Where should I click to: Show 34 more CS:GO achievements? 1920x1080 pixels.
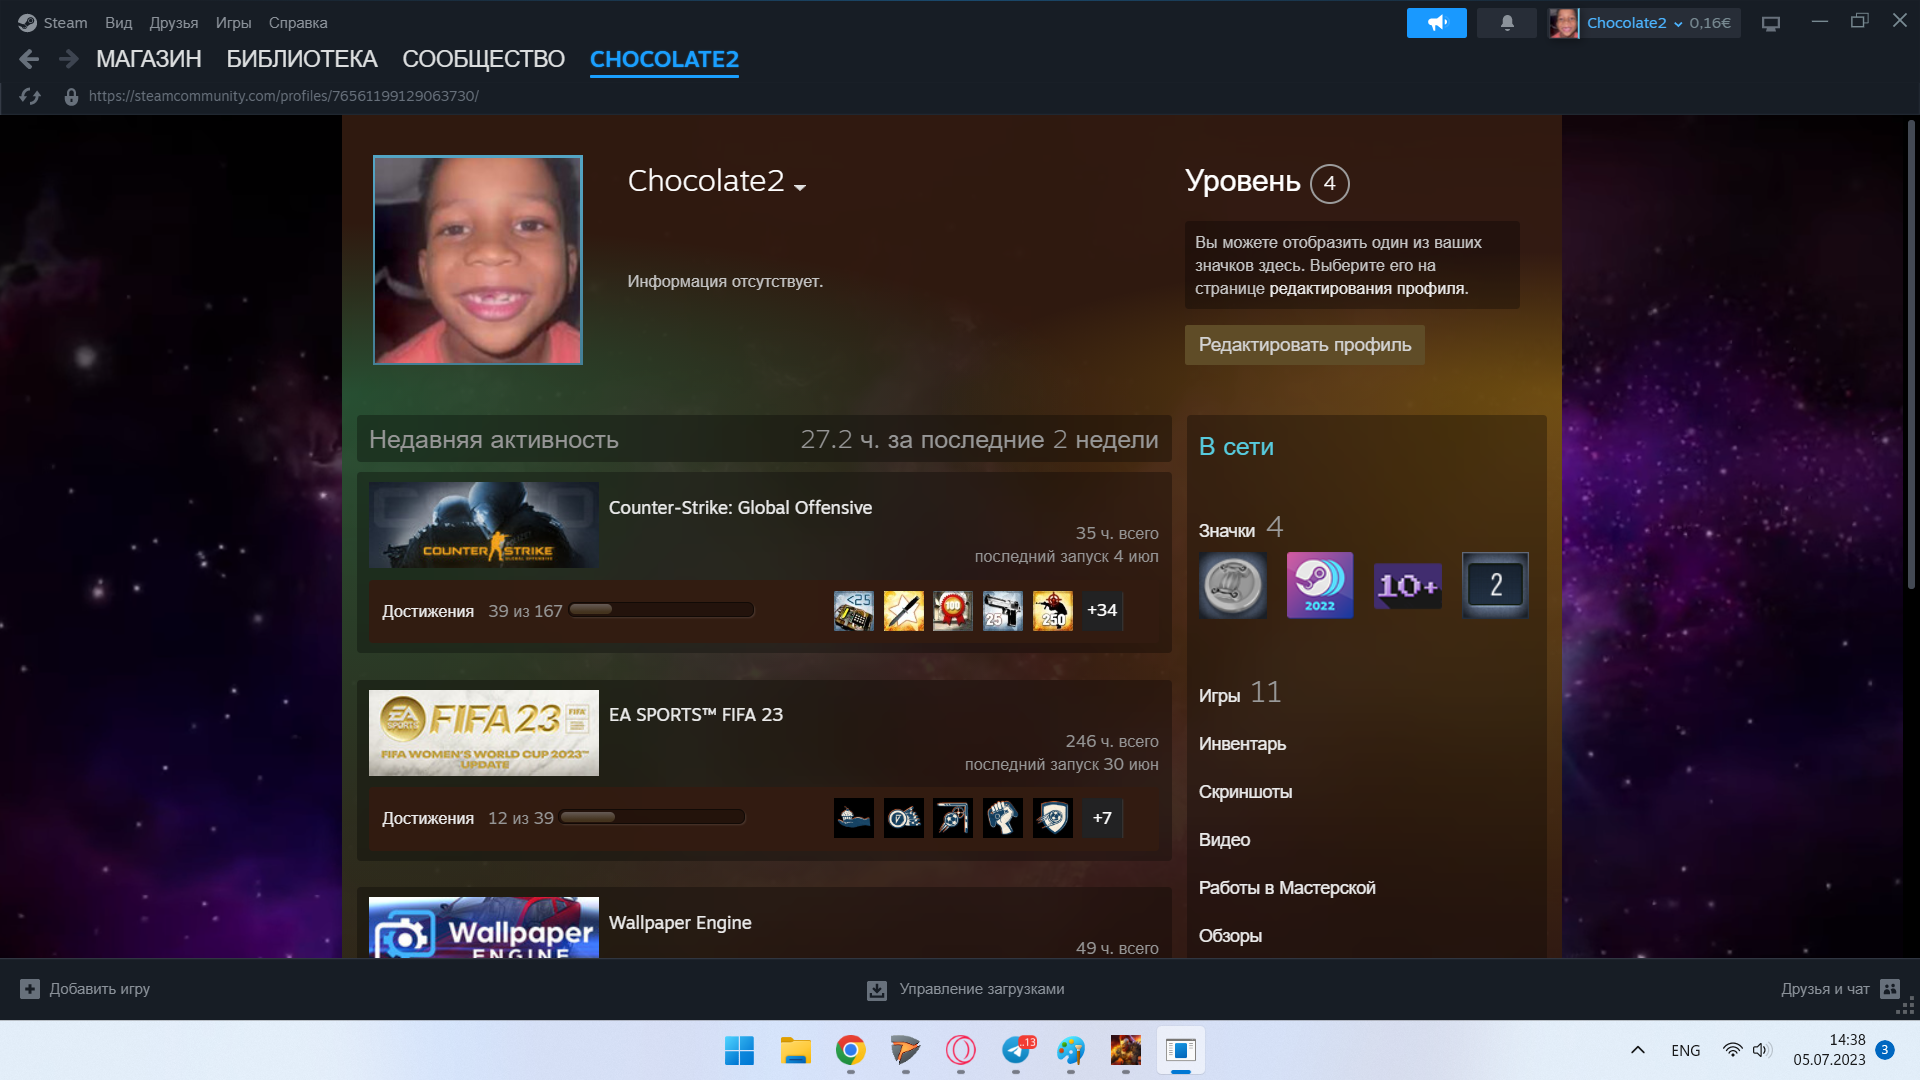(x=1102, y=611)
